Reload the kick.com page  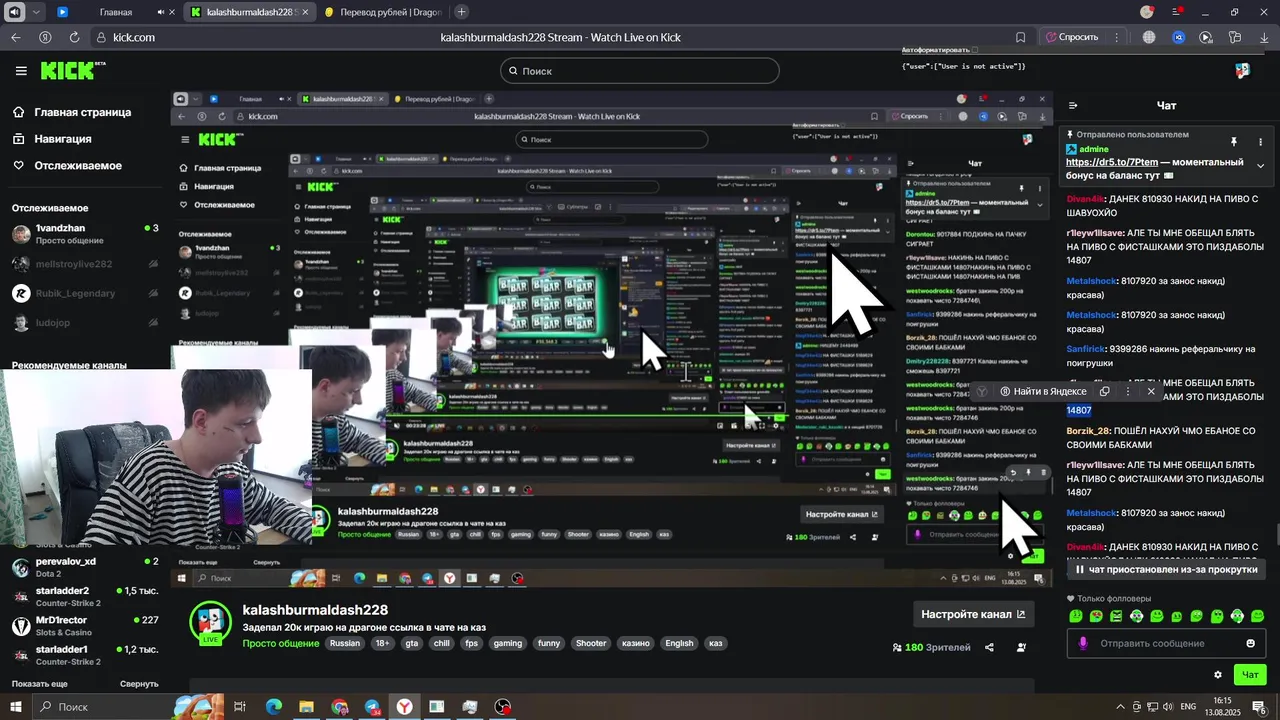74,37
